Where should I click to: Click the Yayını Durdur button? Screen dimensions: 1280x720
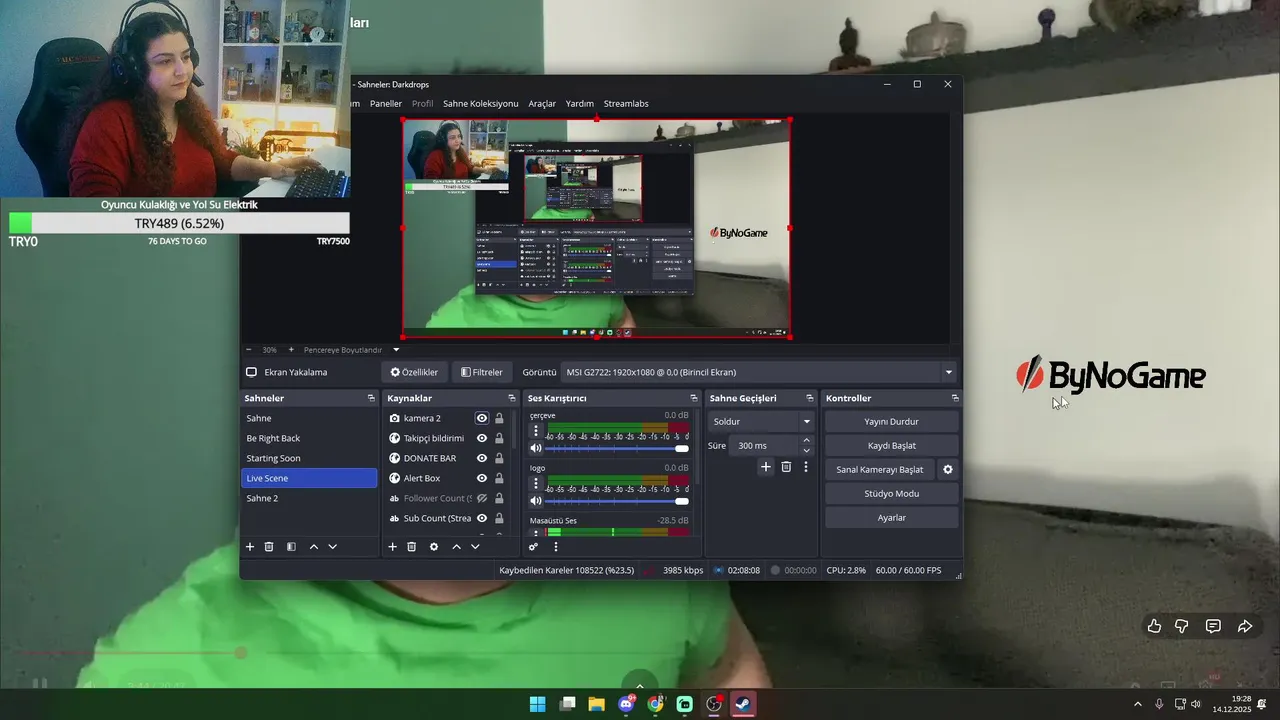pyautogui.click(x=891, y=422)
